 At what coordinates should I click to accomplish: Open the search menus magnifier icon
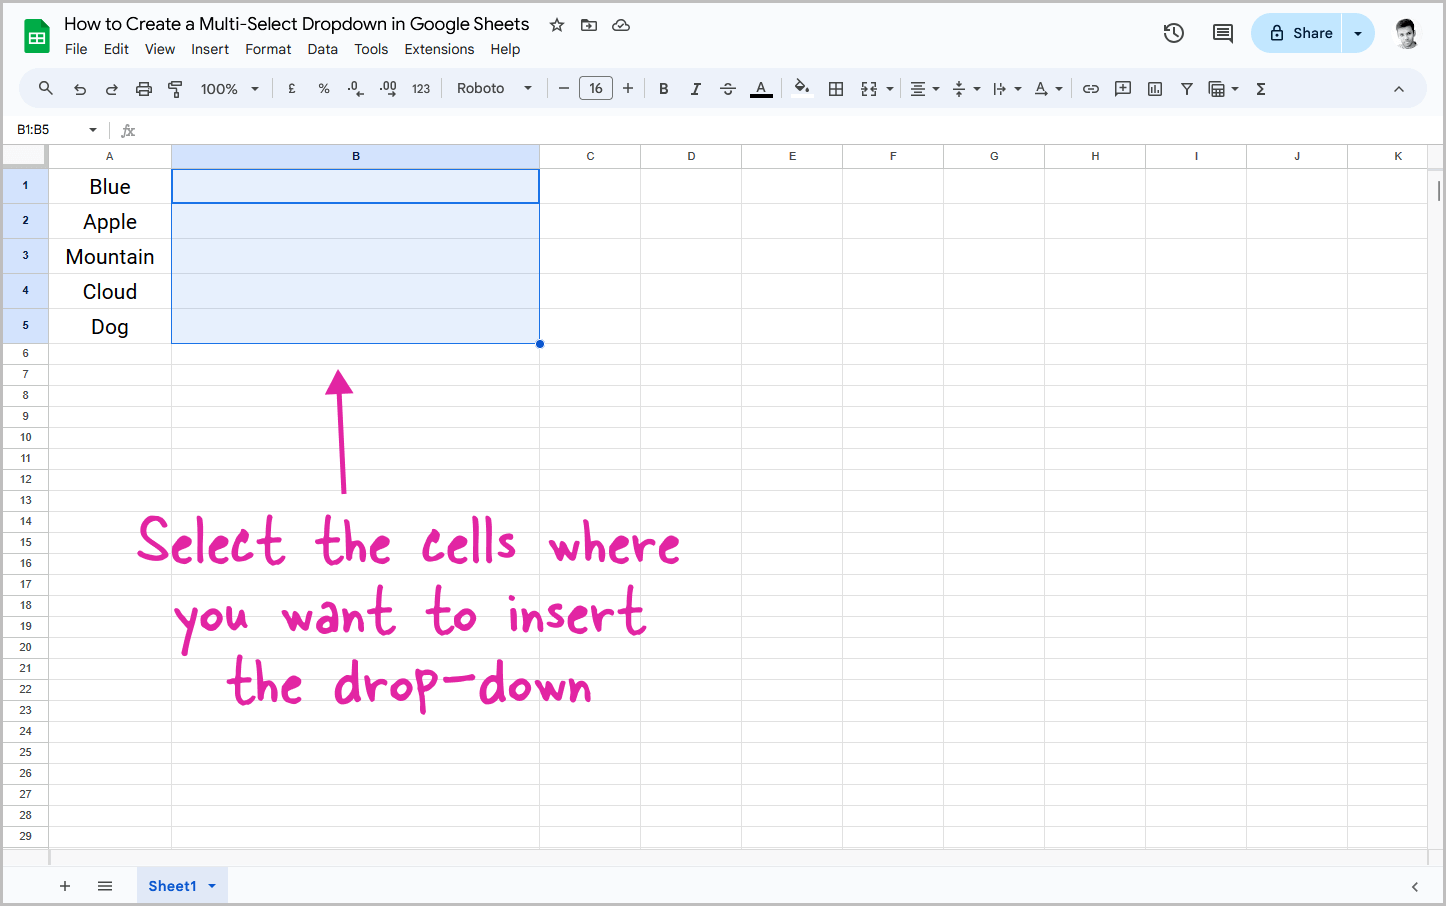point(46,89)
